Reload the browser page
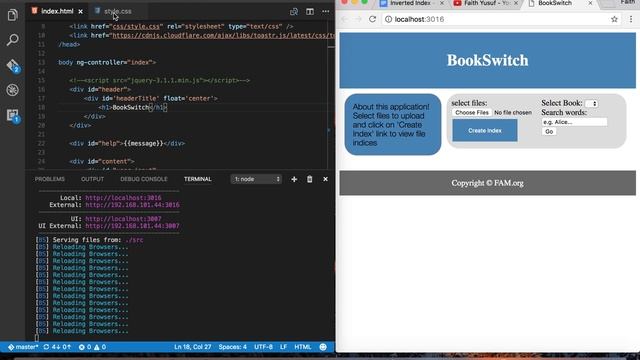 point(372,19)
